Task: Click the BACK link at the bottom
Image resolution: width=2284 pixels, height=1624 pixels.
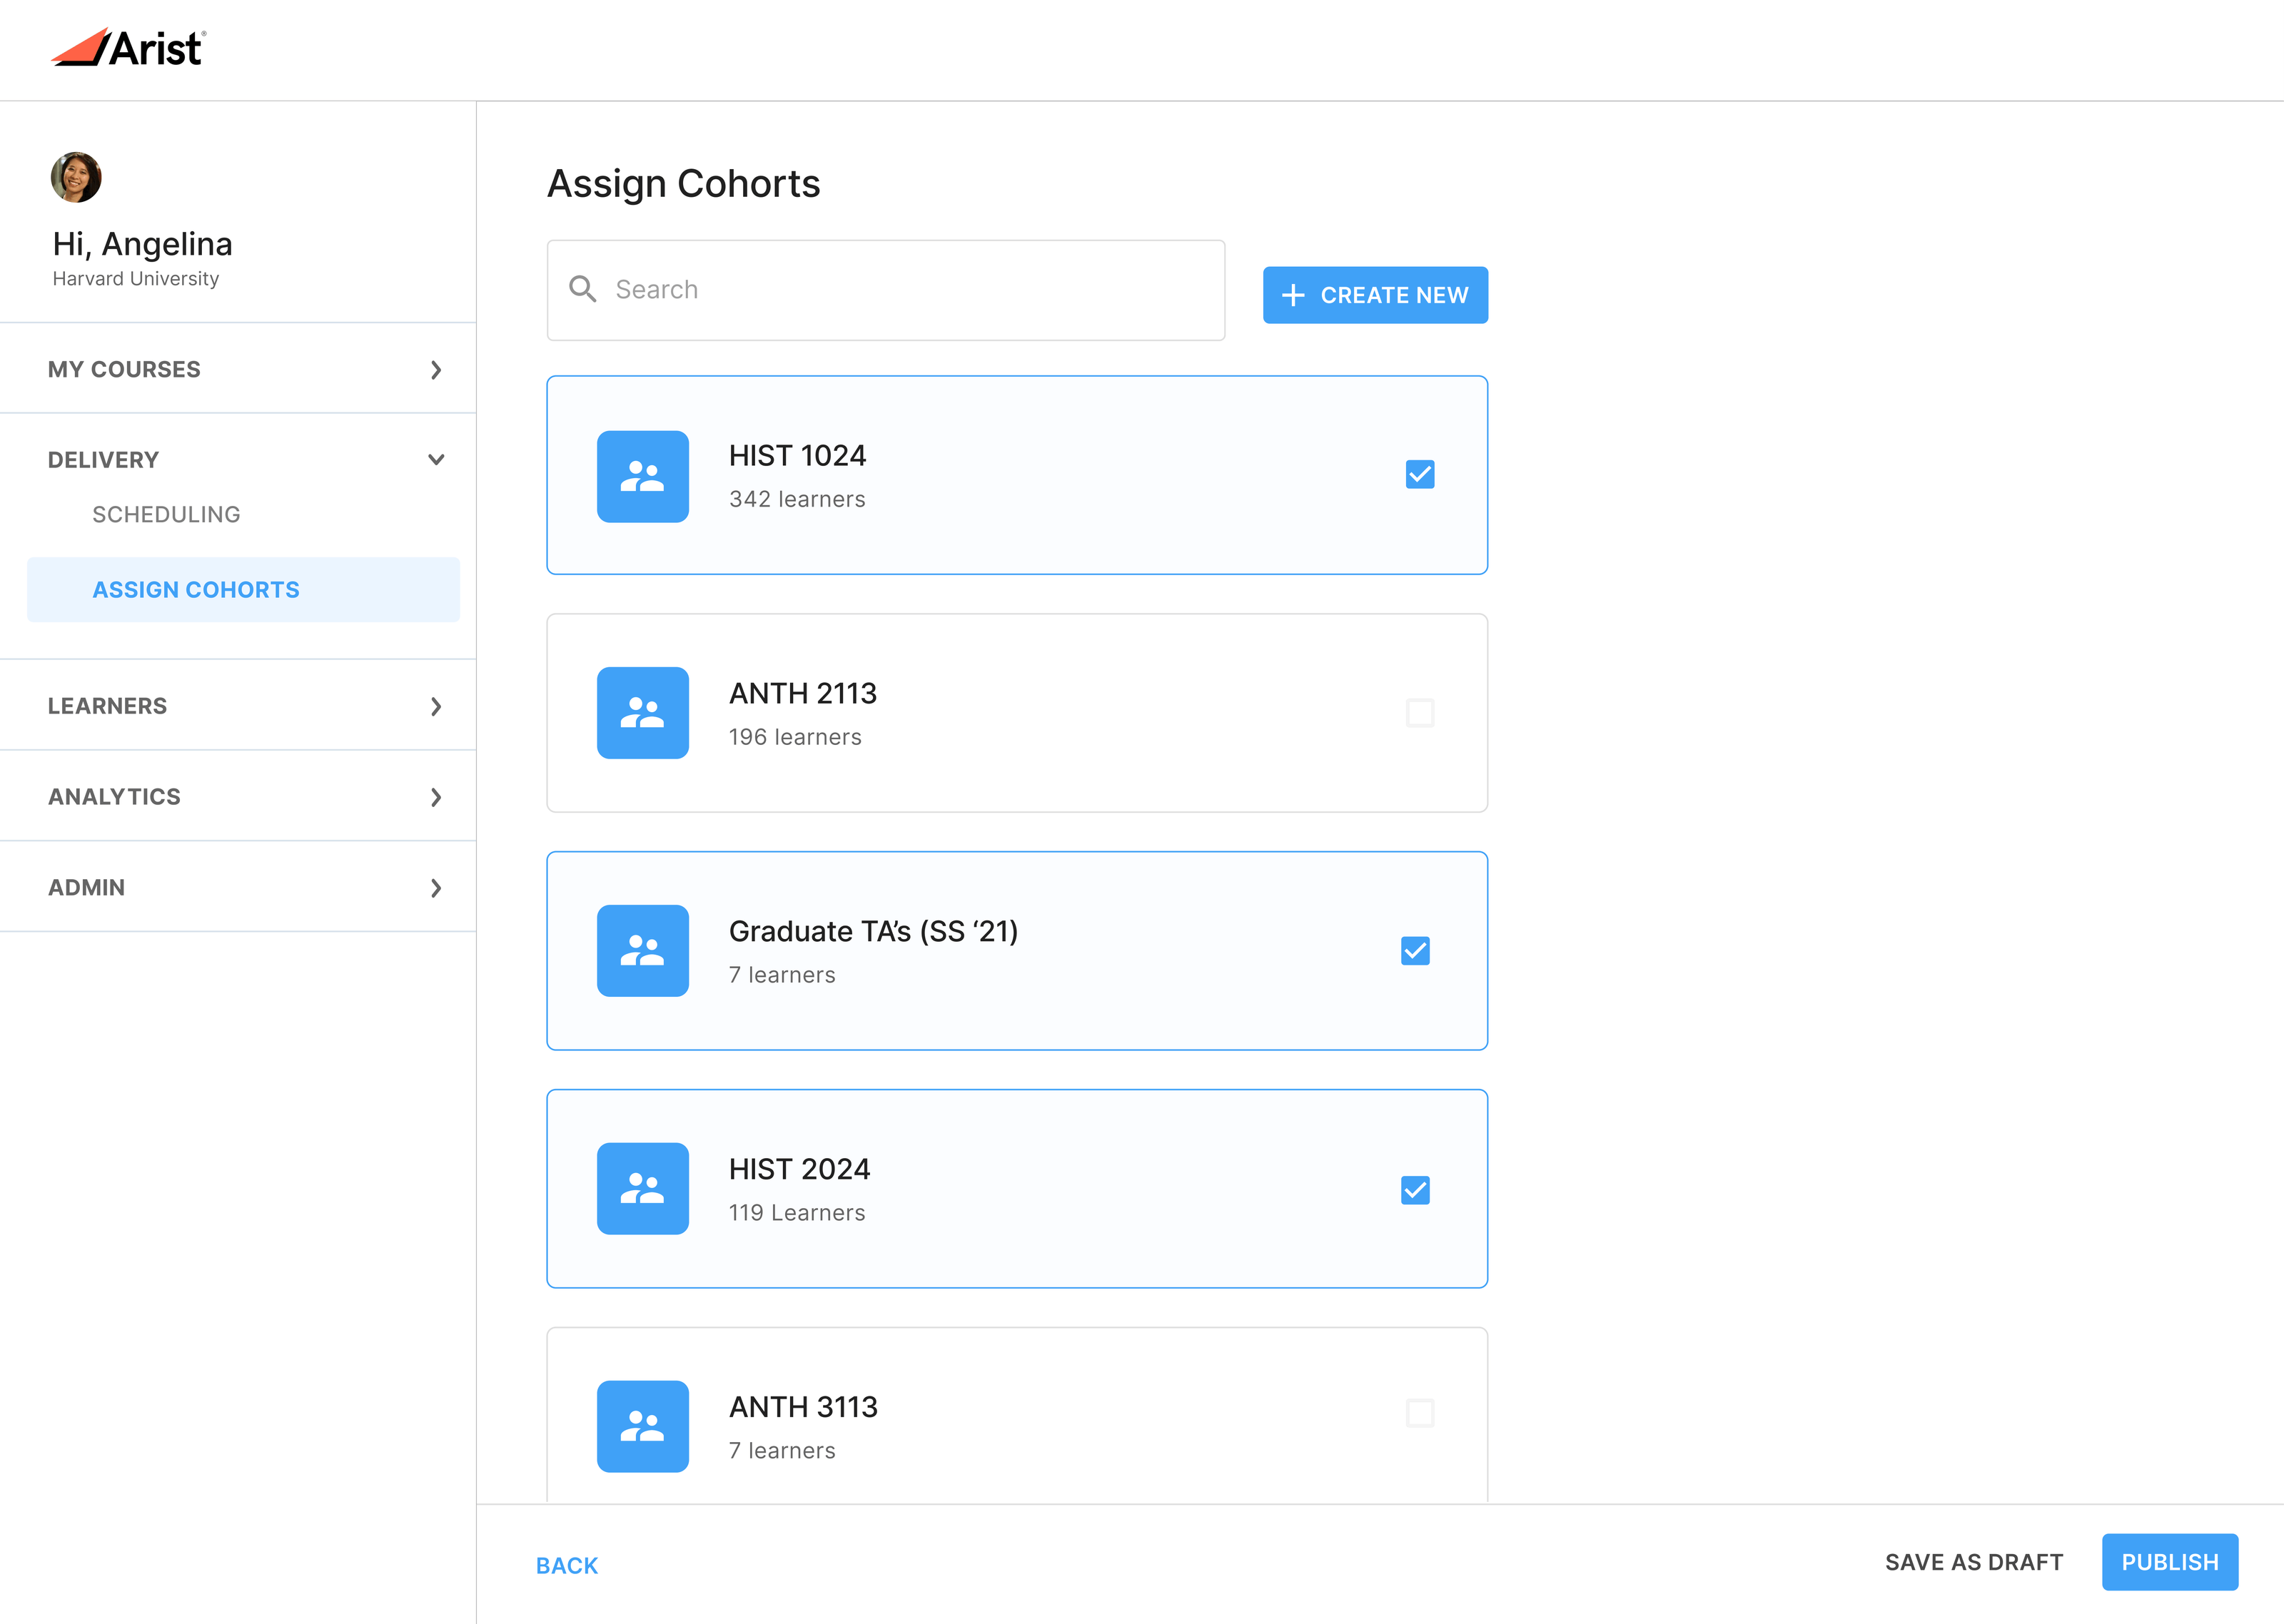Action: click(566, 1565)
